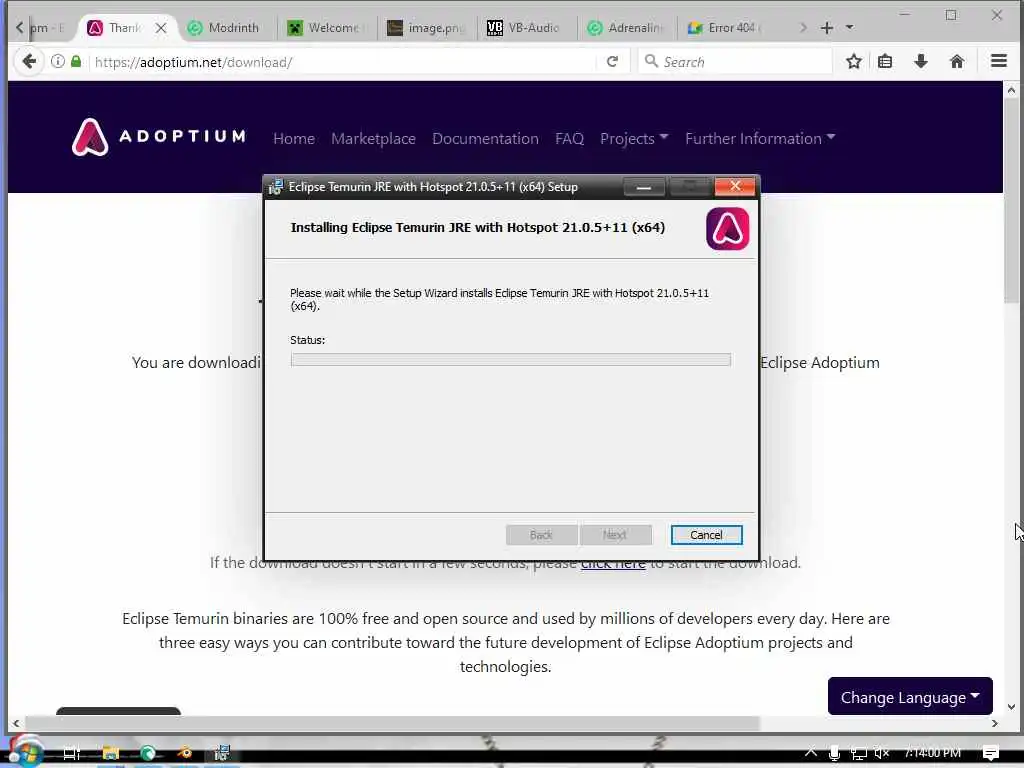Image resolution: width=1024 pixels, height=768 pixels.
Task: Open the Marketplace navigation link
Action: (x=373, y=138)
